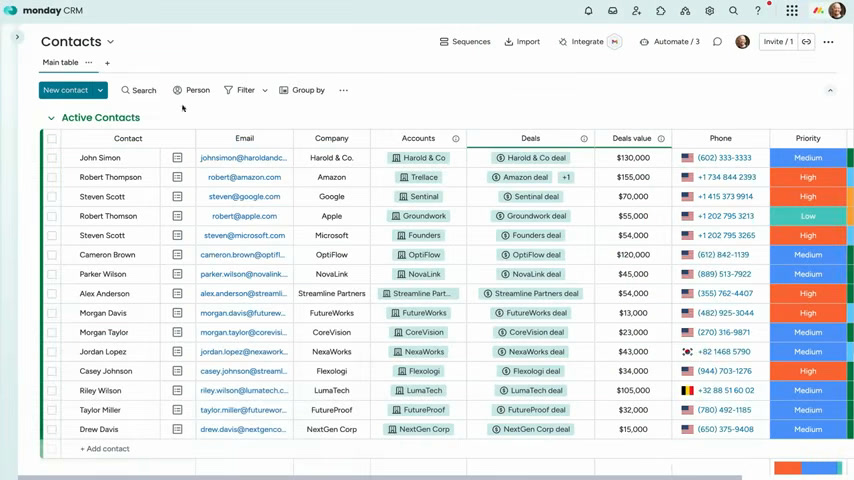The height and width of the screenshot is (480, 854).
Task: Open the Main table options ellipsis
Action: coord(89,63)
